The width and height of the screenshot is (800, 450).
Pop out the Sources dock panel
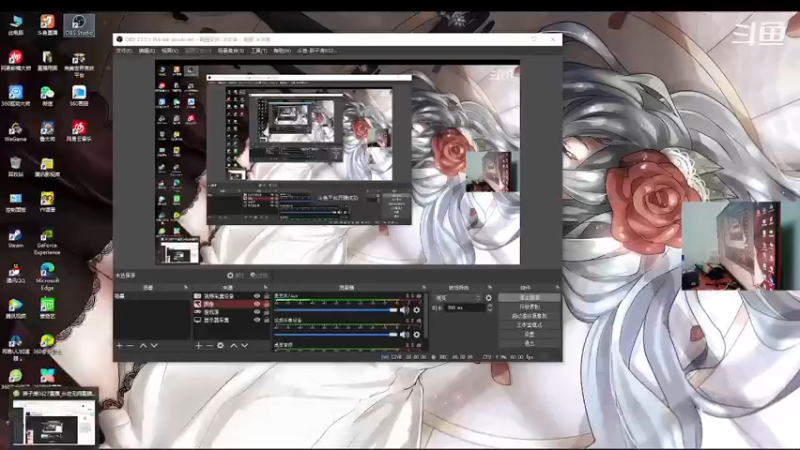[265, 288]
